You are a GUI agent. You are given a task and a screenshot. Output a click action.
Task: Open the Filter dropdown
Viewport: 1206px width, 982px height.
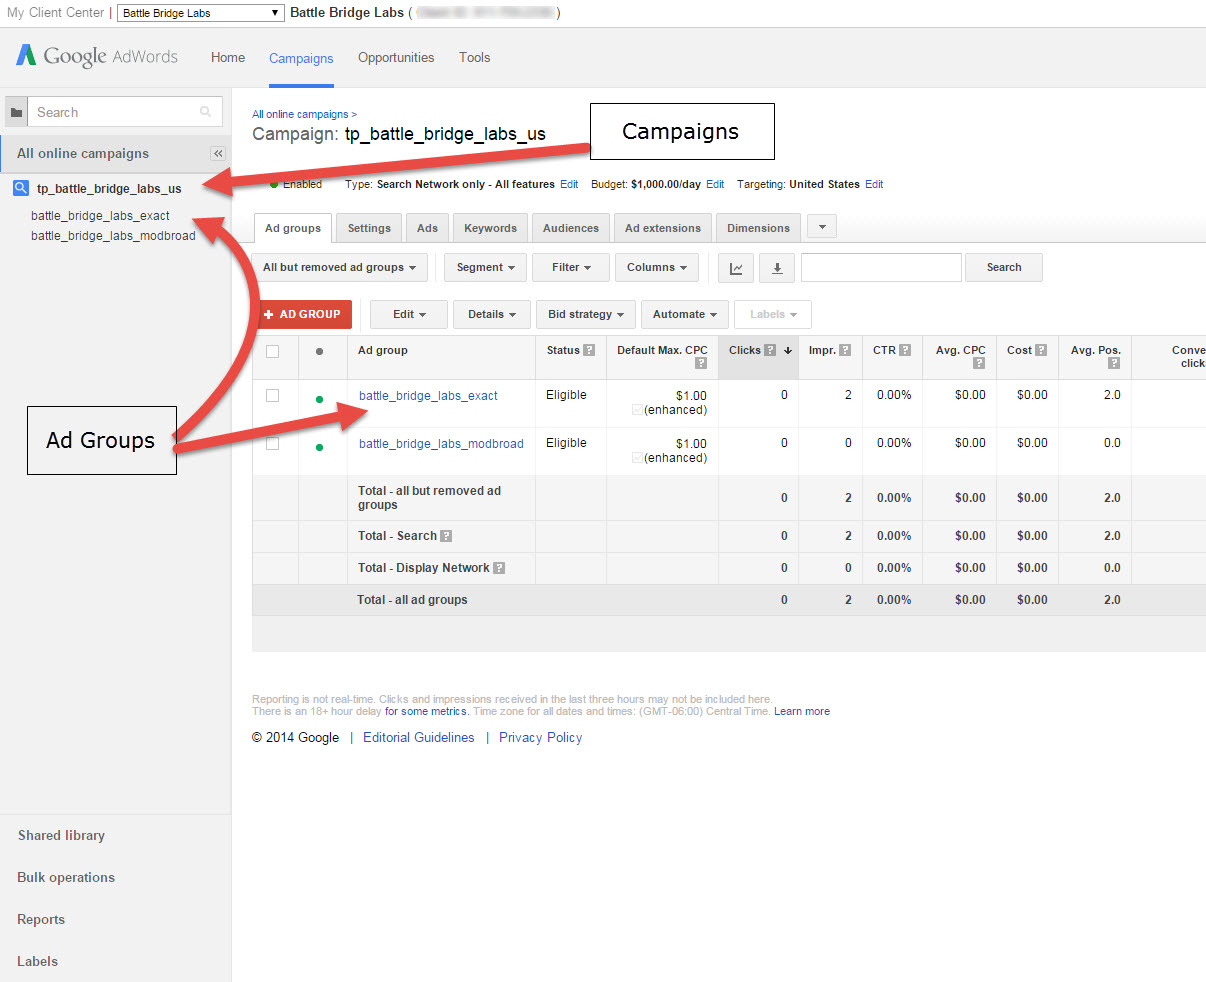570,267
